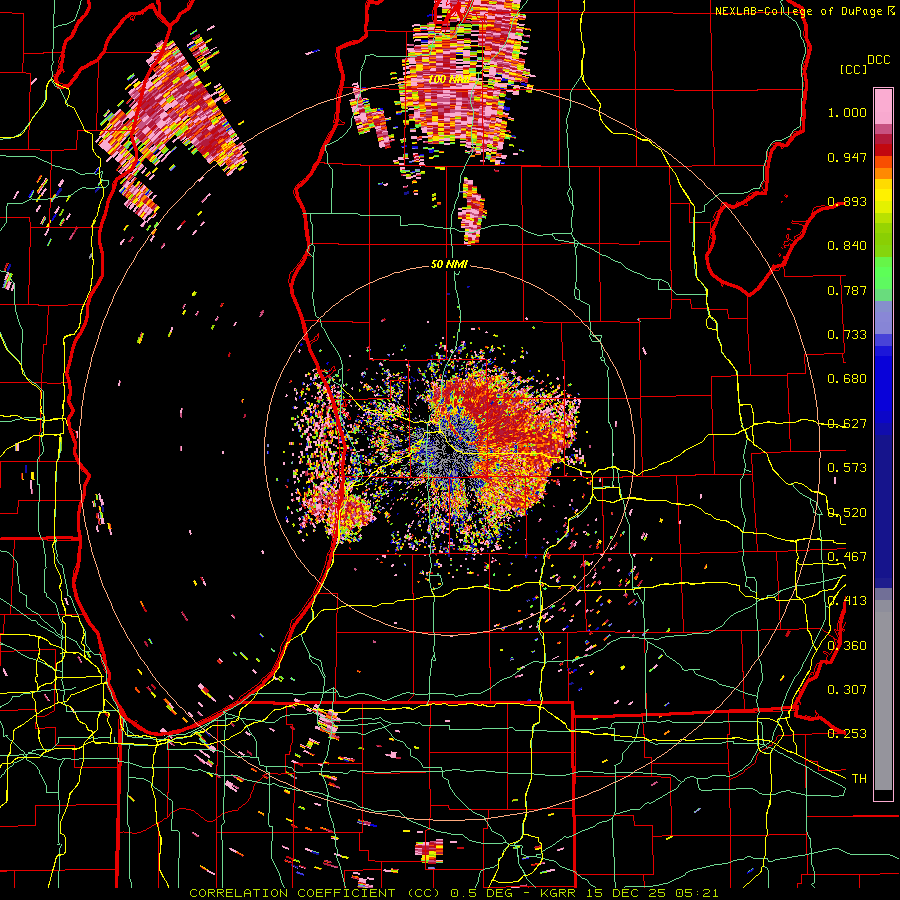Viewport: 900px width, 900px height.
Task: Click the 0.413 legend value
Action: [x=847, y=601]
